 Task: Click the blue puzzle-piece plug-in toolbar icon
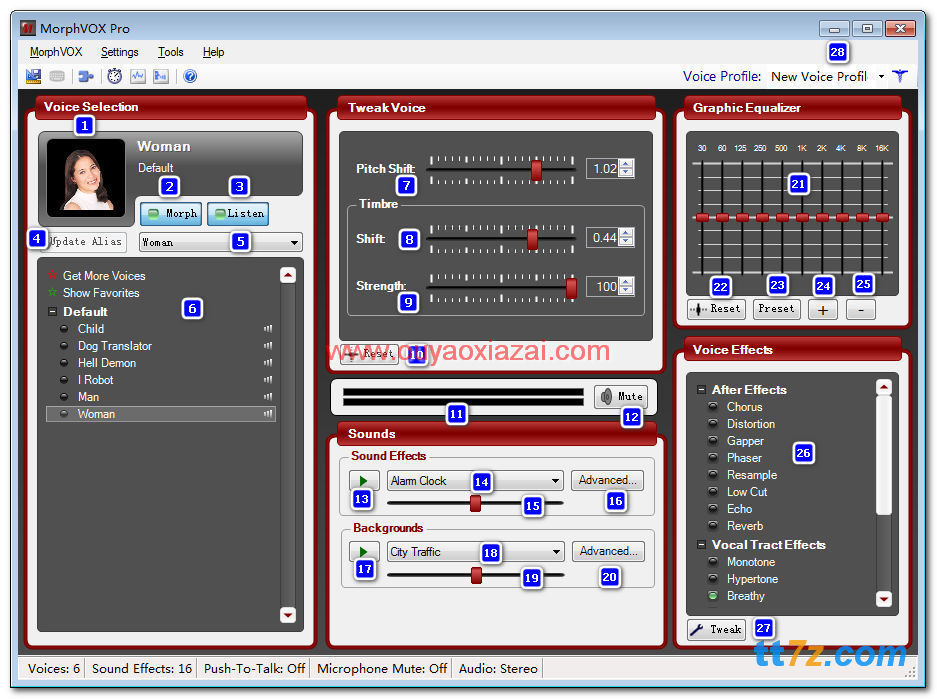(x=86, y=76)
